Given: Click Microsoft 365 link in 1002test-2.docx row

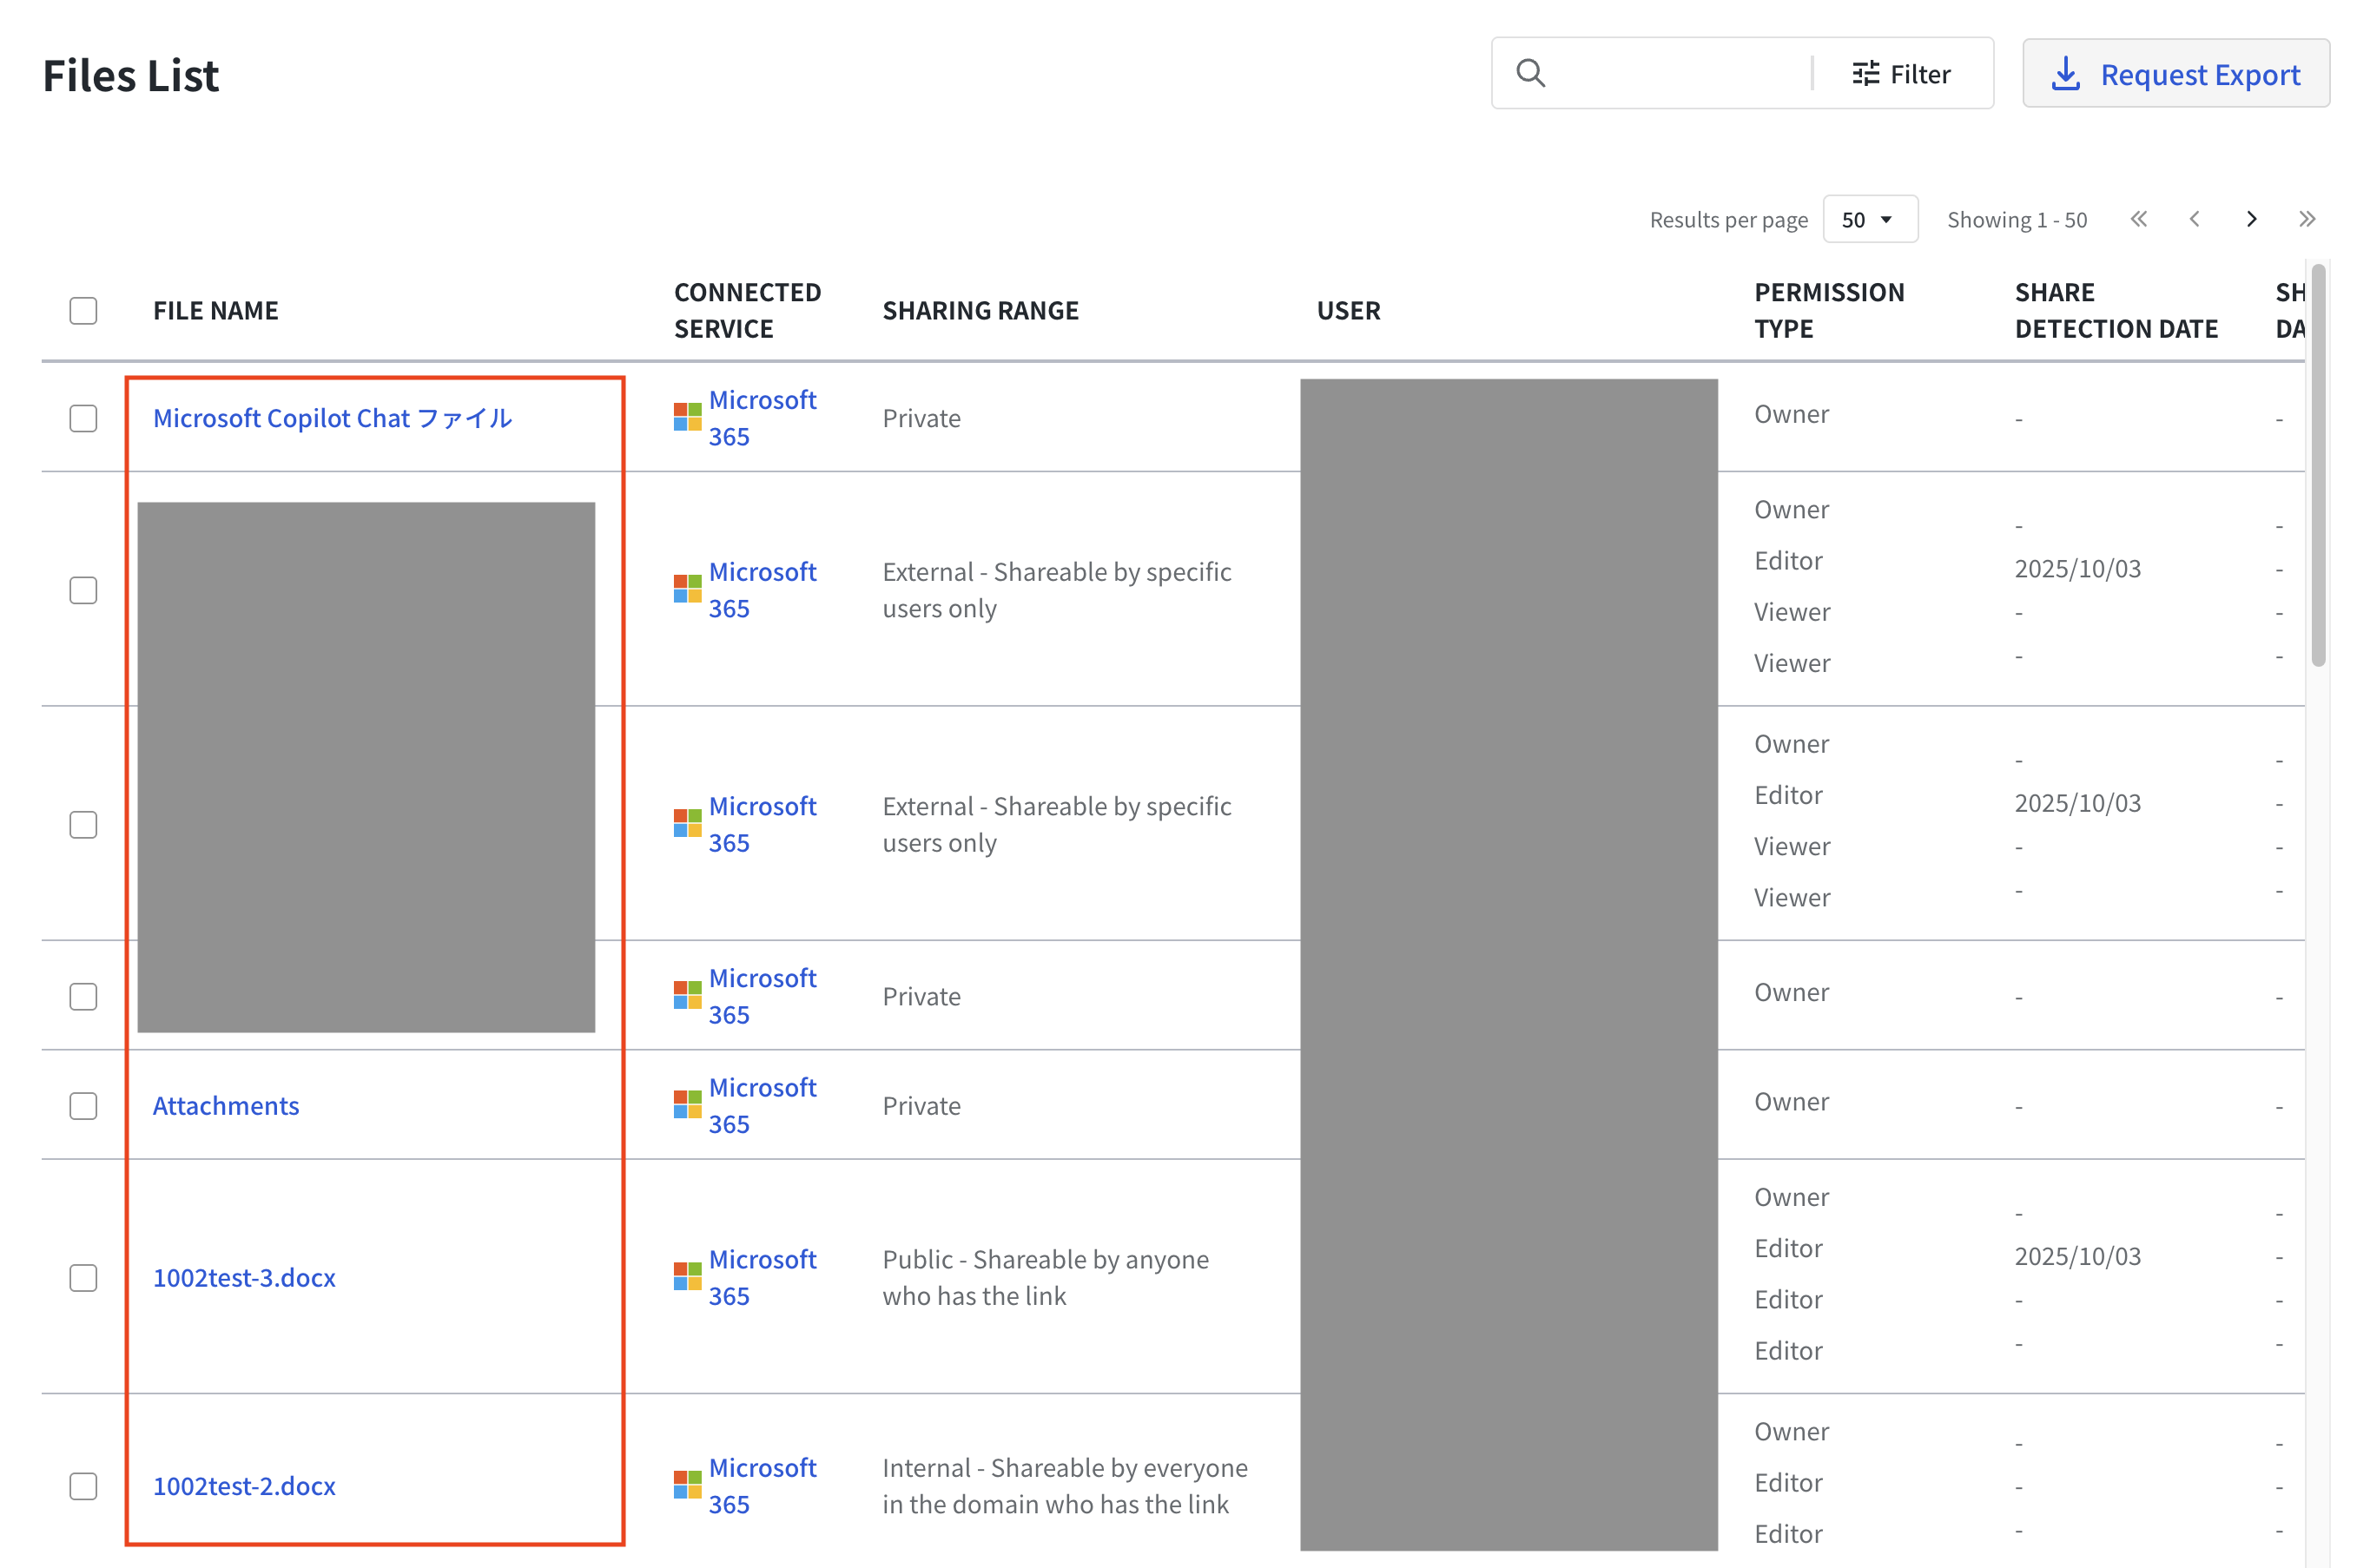Looking at the screenshot, I should tap(762, 1485).
